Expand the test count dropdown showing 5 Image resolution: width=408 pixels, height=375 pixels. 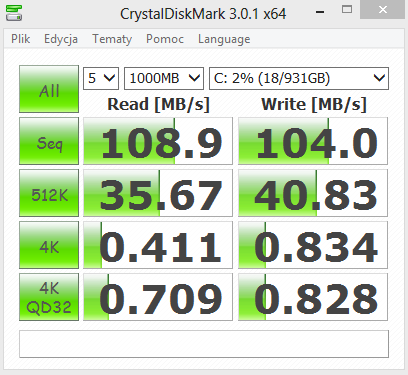[101, 78]
